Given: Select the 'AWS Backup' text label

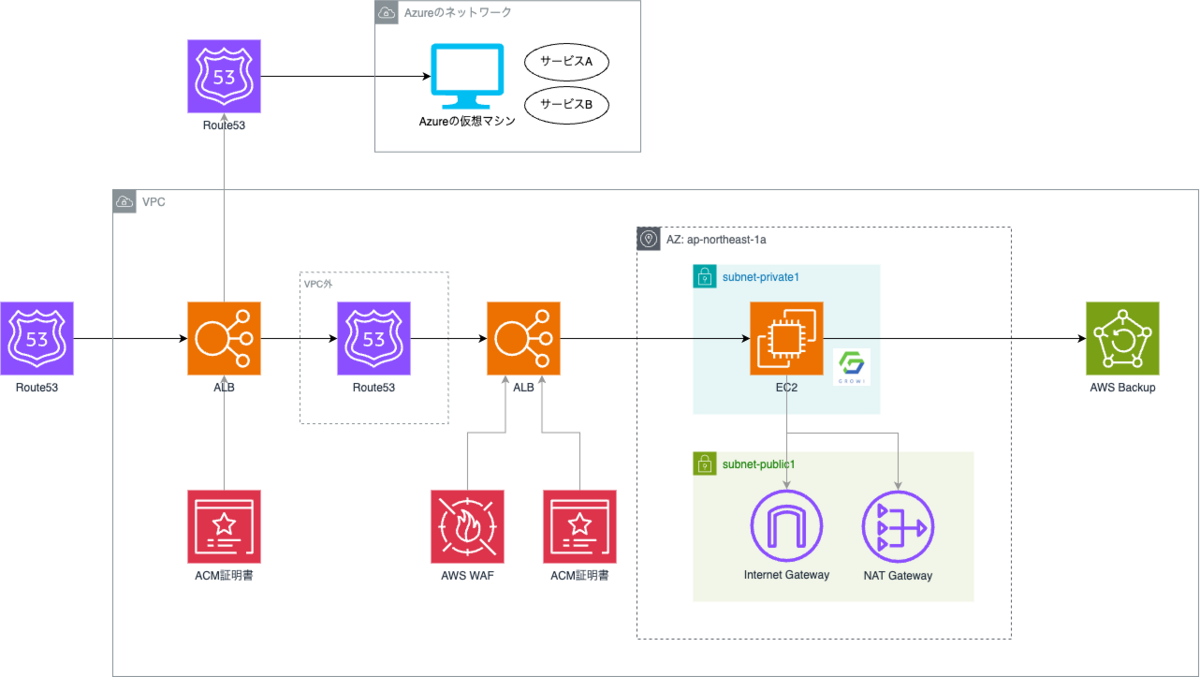Looking at the screenshot, I should 1122,388.
